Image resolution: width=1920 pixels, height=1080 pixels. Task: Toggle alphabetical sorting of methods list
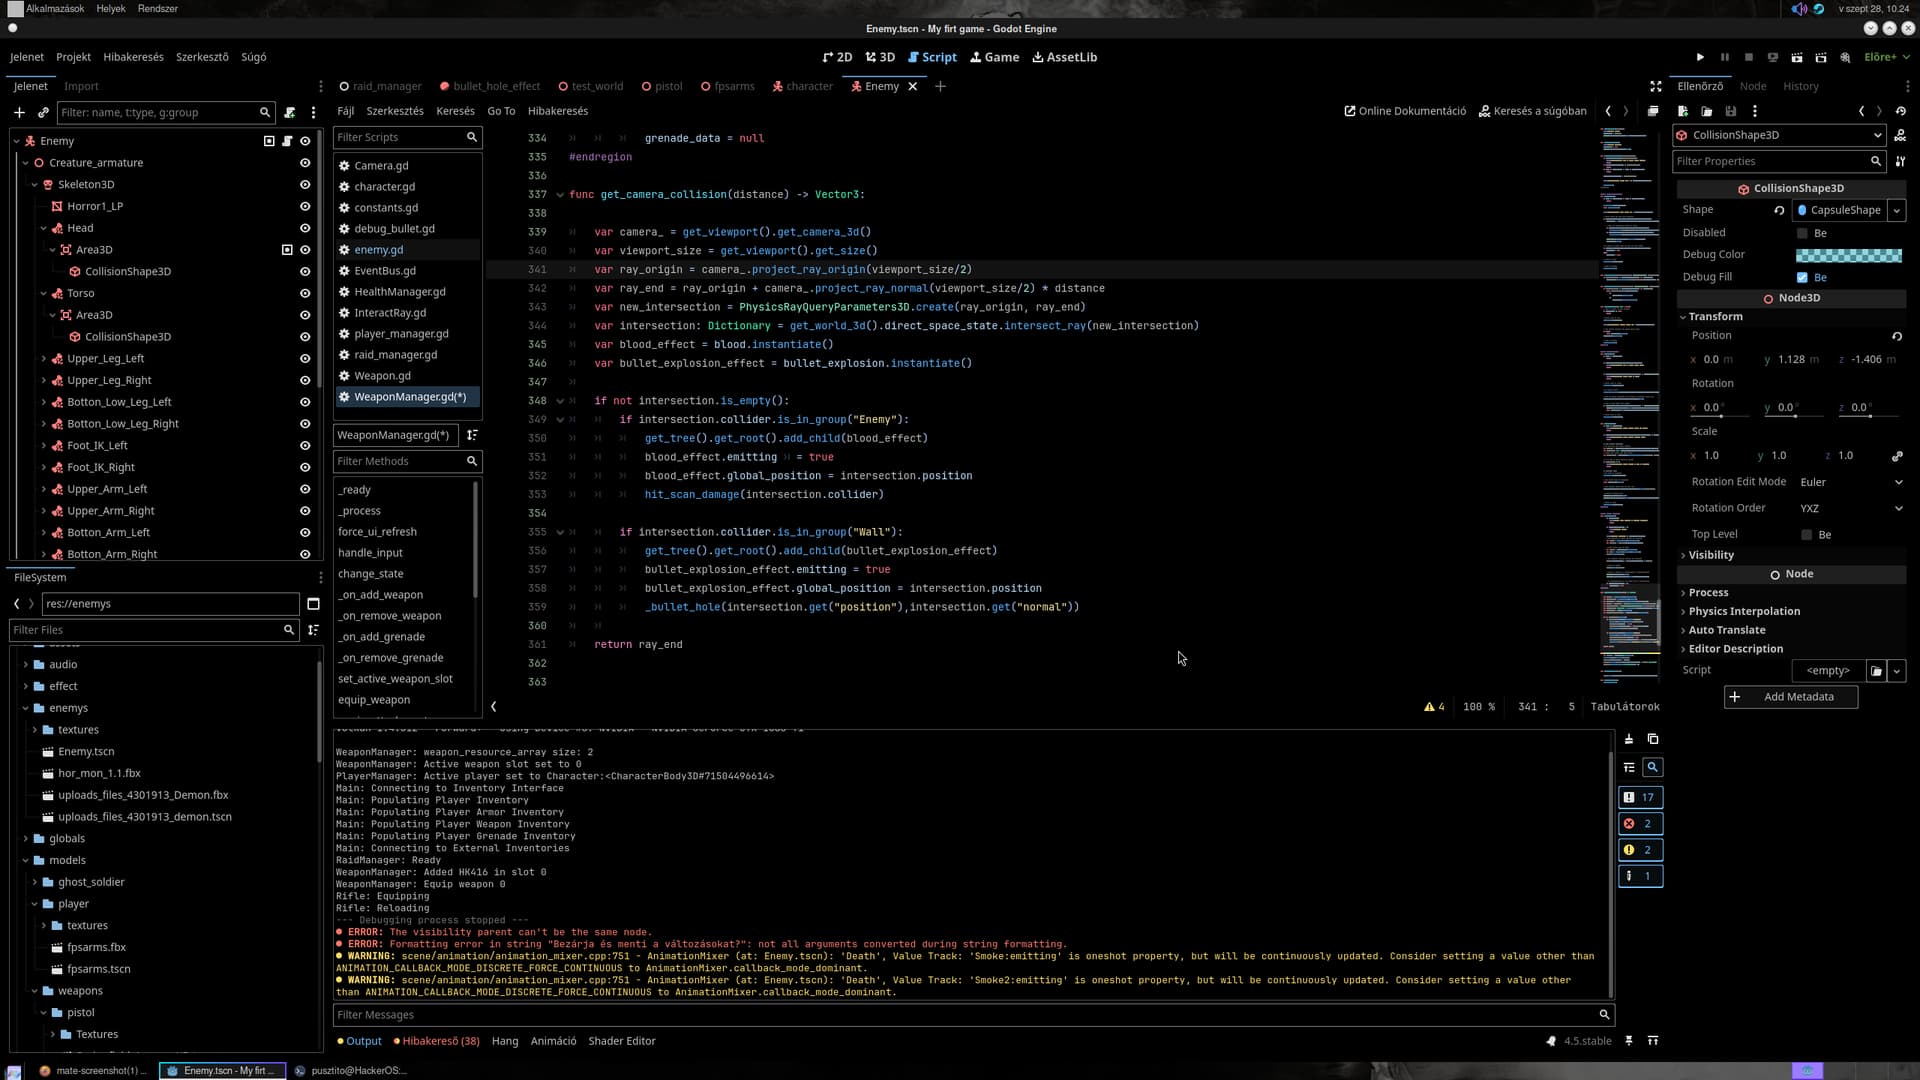pos(472,435)
